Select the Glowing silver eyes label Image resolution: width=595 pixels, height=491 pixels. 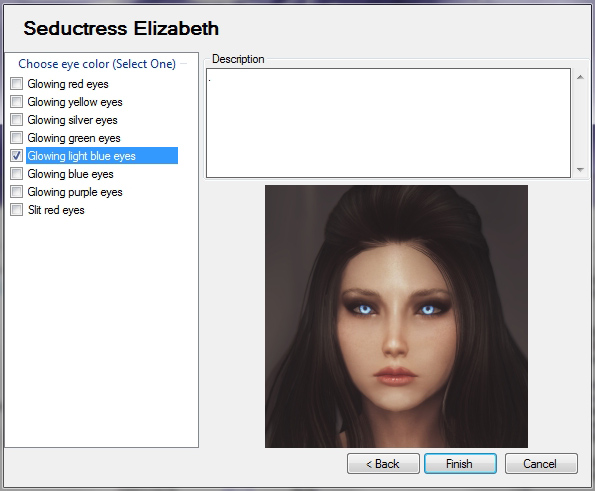point(72,120)
